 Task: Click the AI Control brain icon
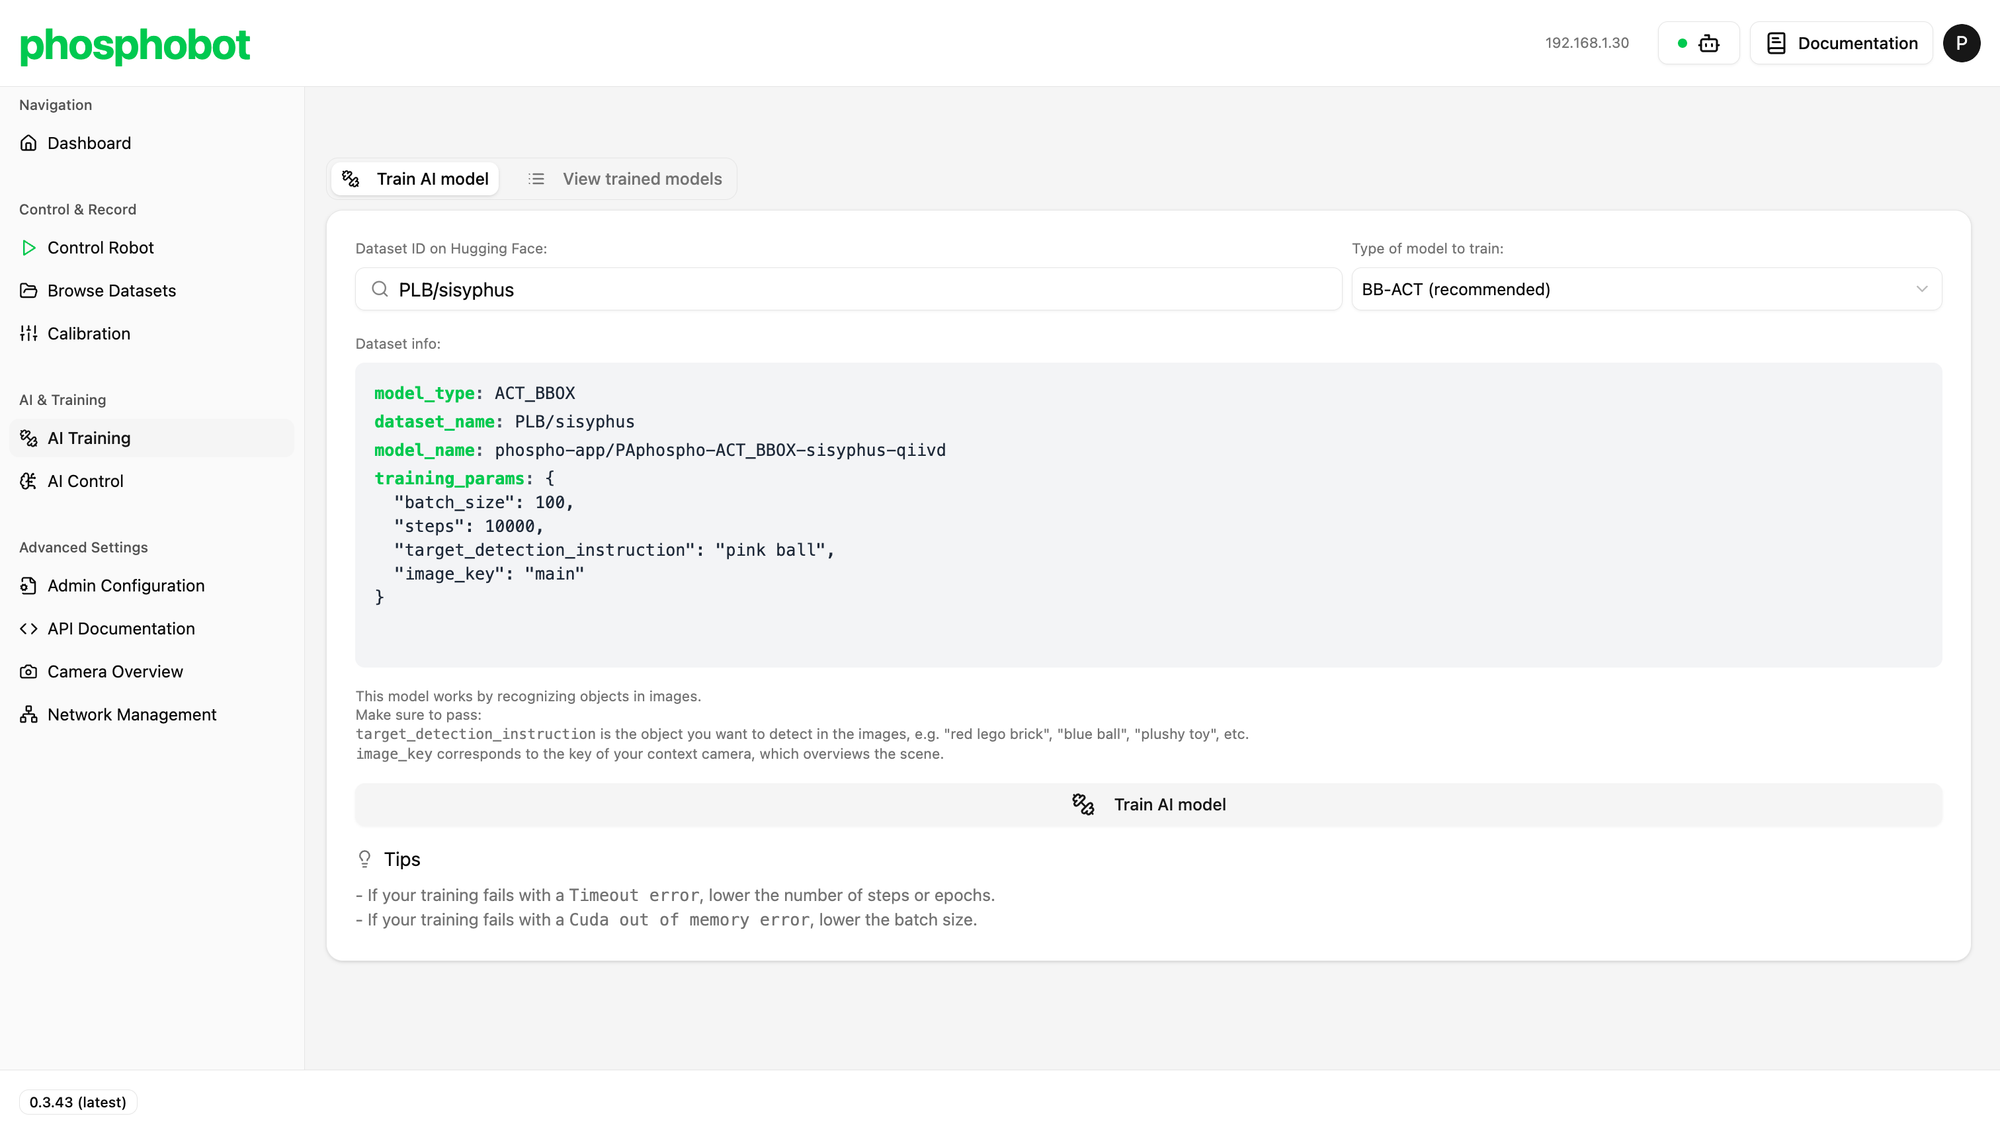(x=29, y=481)
